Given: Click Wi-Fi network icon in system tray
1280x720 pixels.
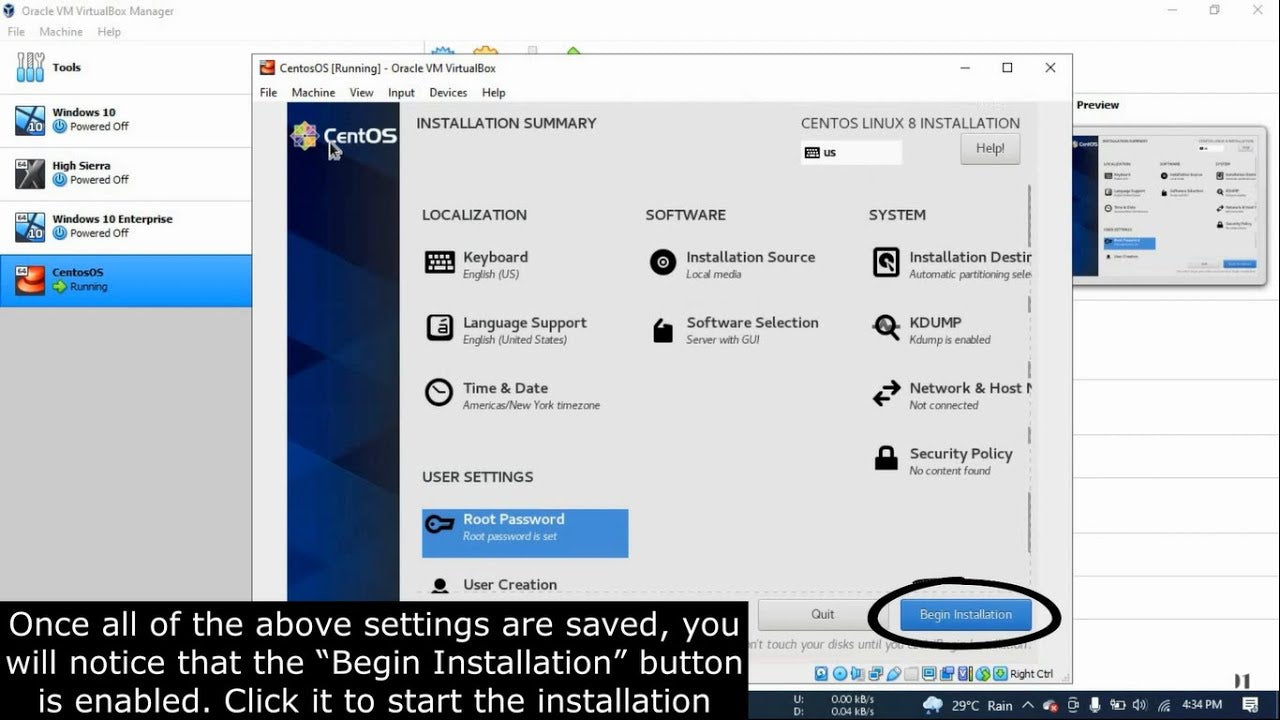Looking at the screenshot, I should [x=1163, y=705].
